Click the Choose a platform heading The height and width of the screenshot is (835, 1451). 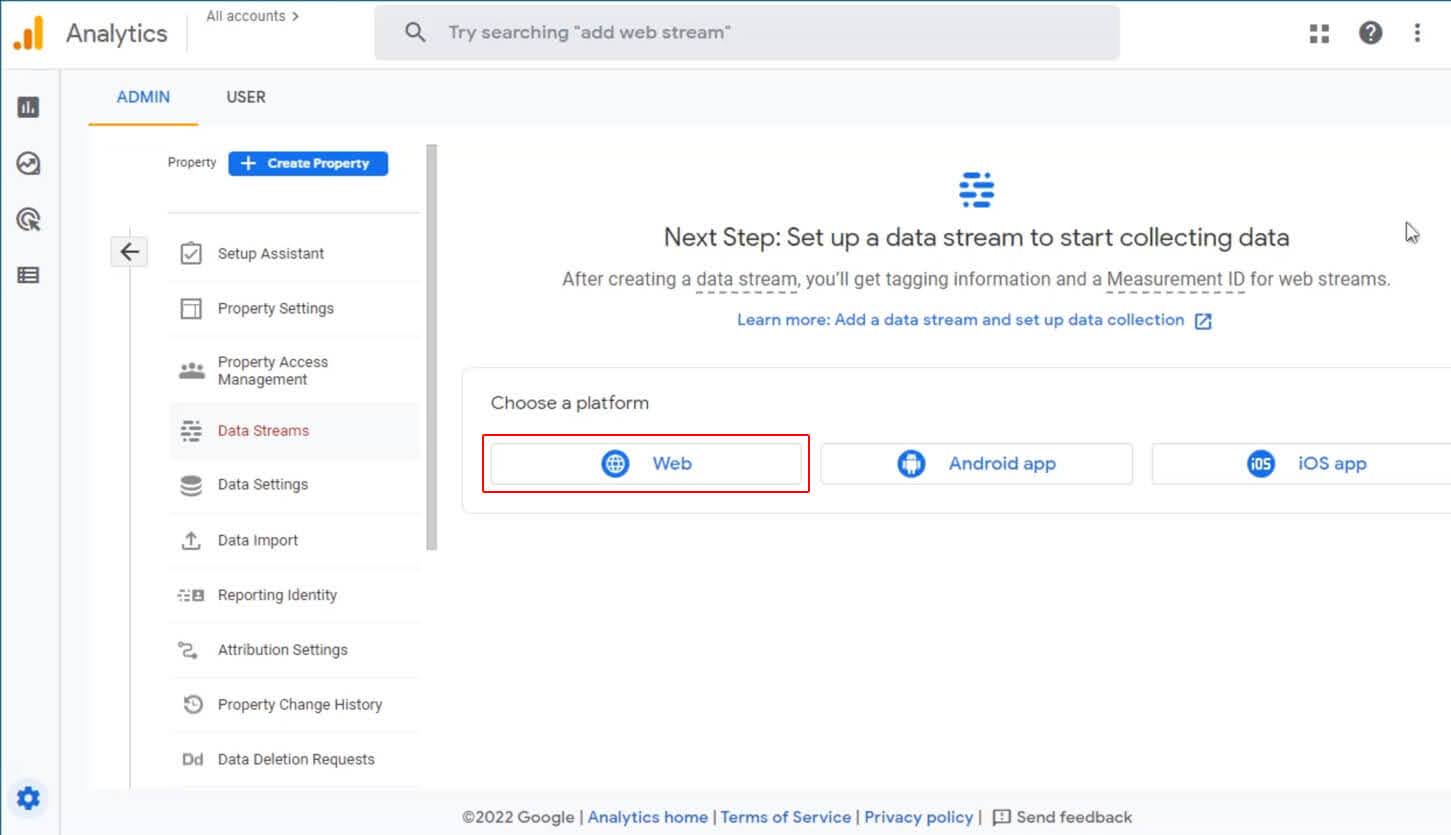570,403
